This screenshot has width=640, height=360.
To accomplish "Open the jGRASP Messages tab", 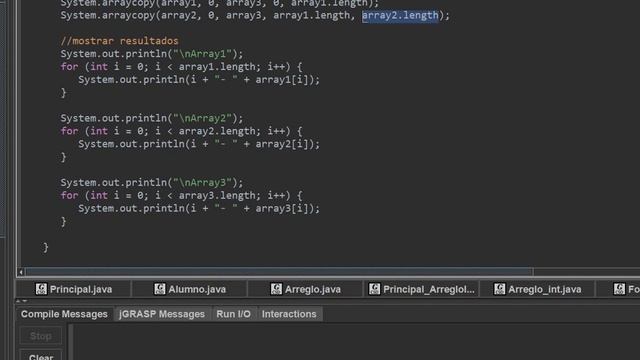I will click(x=162, y=314).
